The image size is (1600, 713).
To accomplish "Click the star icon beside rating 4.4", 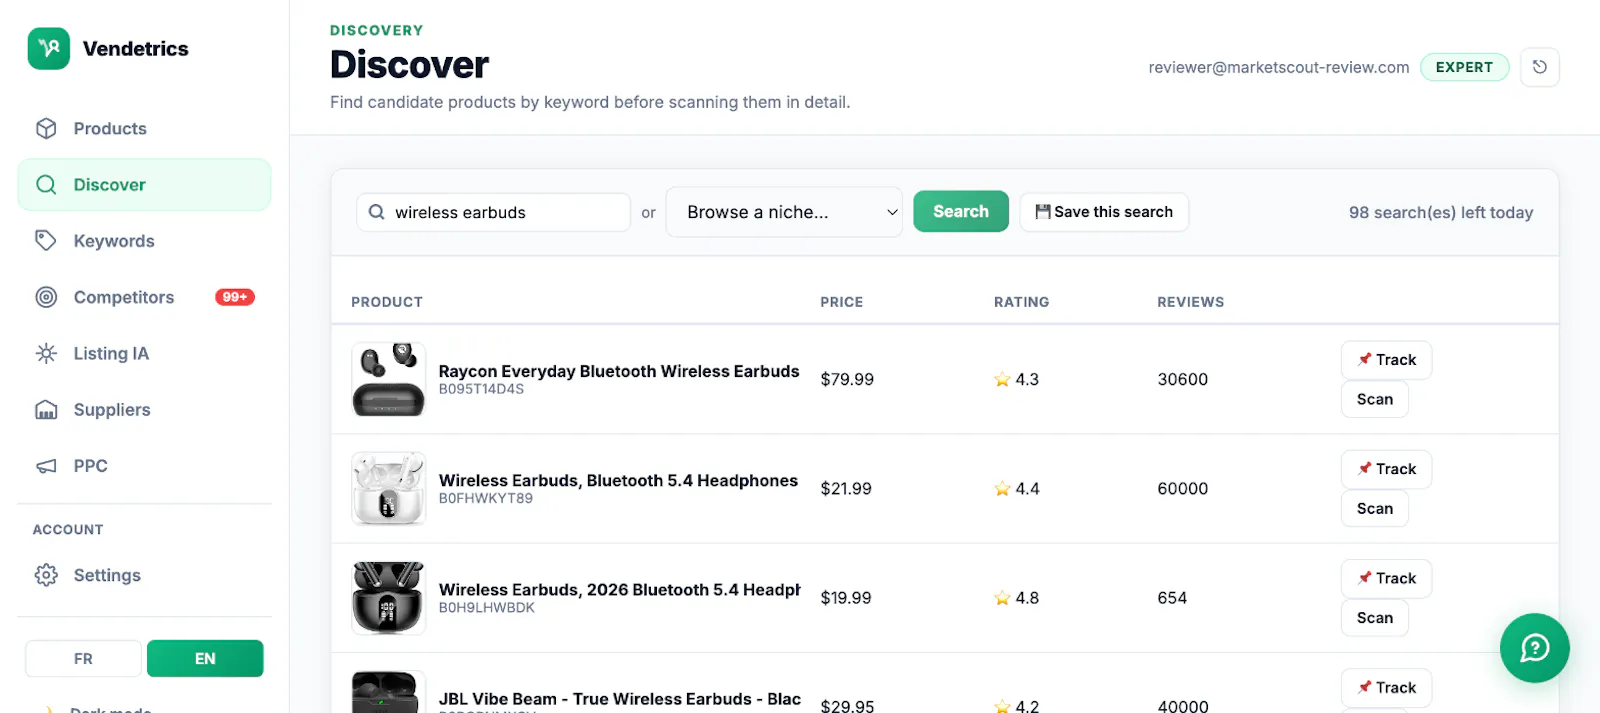I will pos(1002,488).
